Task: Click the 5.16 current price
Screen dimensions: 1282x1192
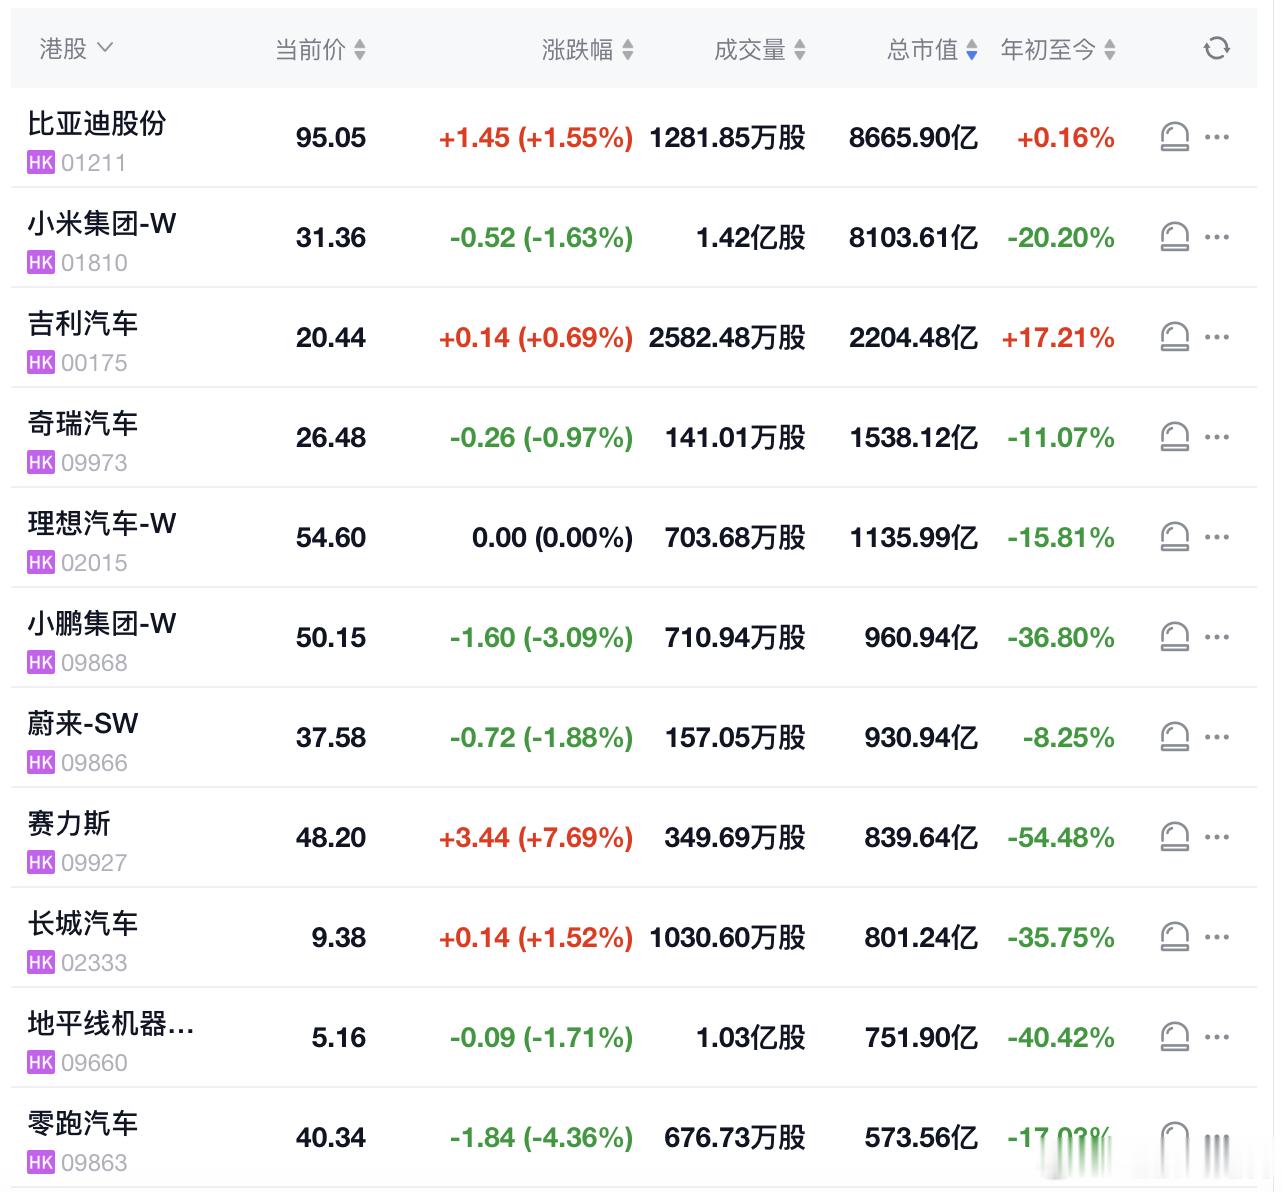Action: point(339,1037)
